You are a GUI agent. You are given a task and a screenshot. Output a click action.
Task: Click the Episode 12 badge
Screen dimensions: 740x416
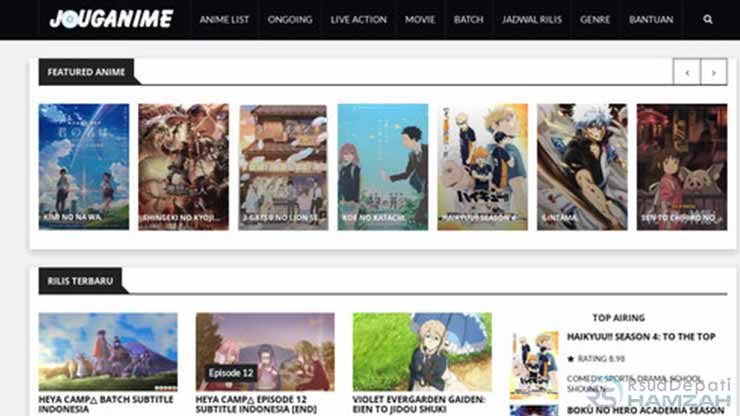pyautogui.click(x=231, y=373)
